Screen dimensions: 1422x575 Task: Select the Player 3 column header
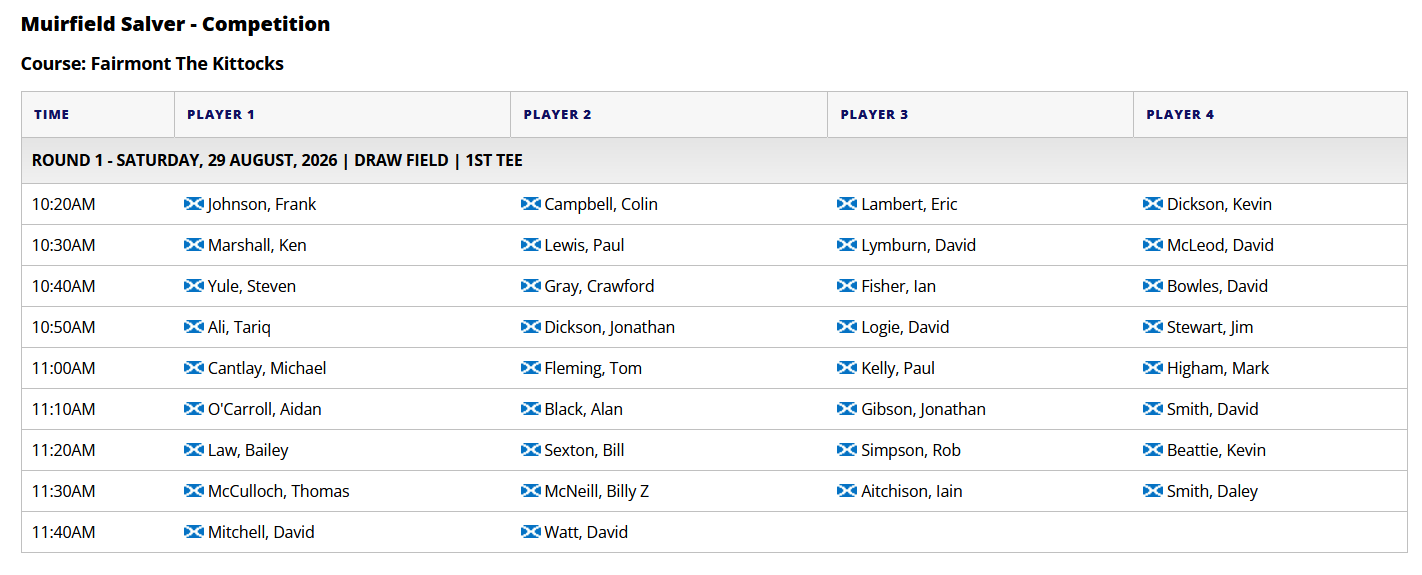(981, 114)
